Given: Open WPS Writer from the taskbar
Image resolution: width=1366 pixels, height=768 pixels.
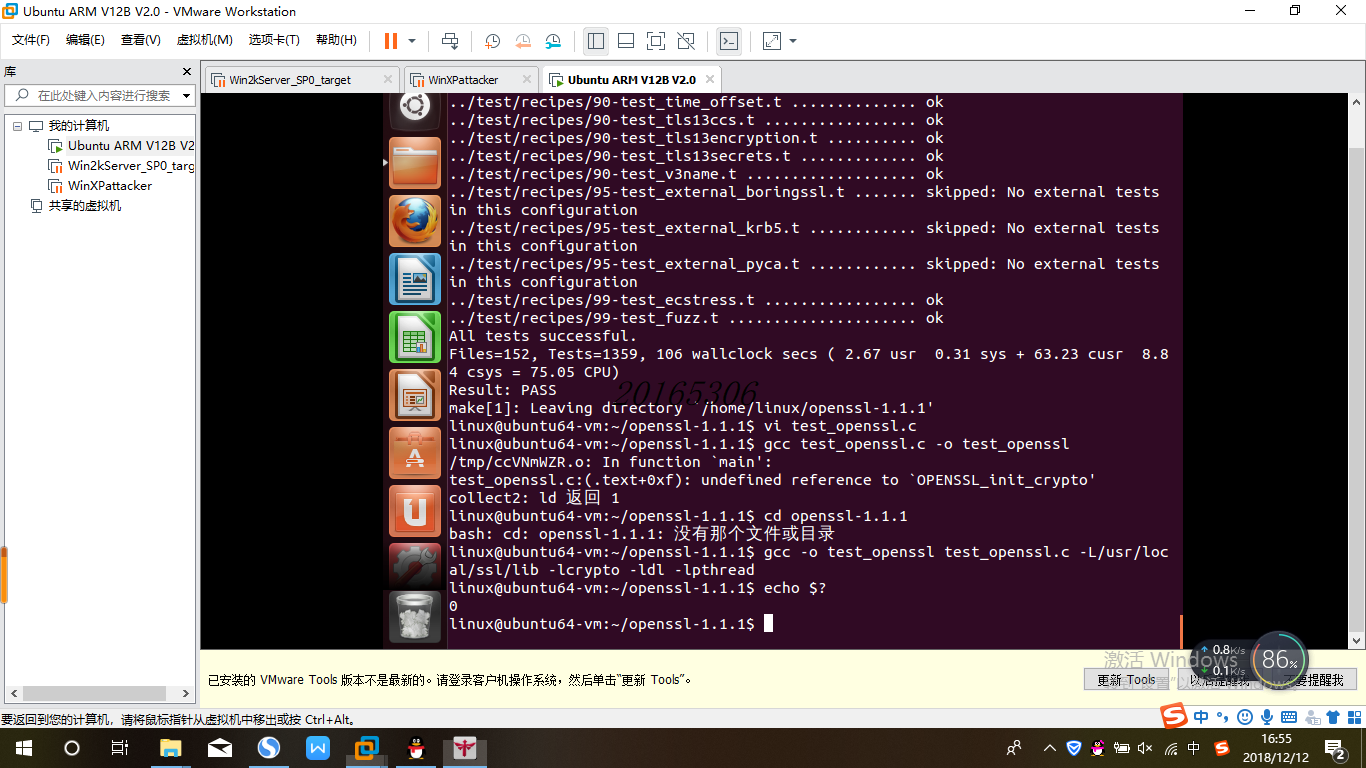Looking at the screenshot, I should tap(318, 748).
